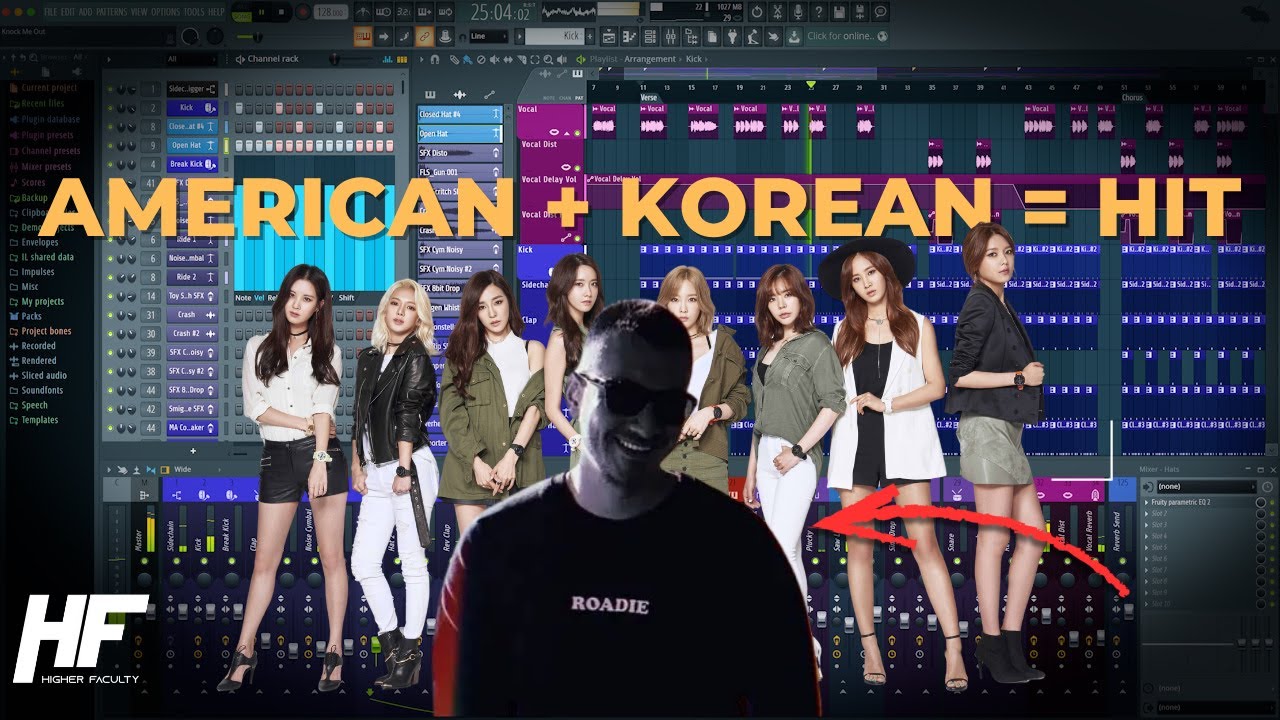
Task: Click the microphone recording icon
Action: [798, 12]
